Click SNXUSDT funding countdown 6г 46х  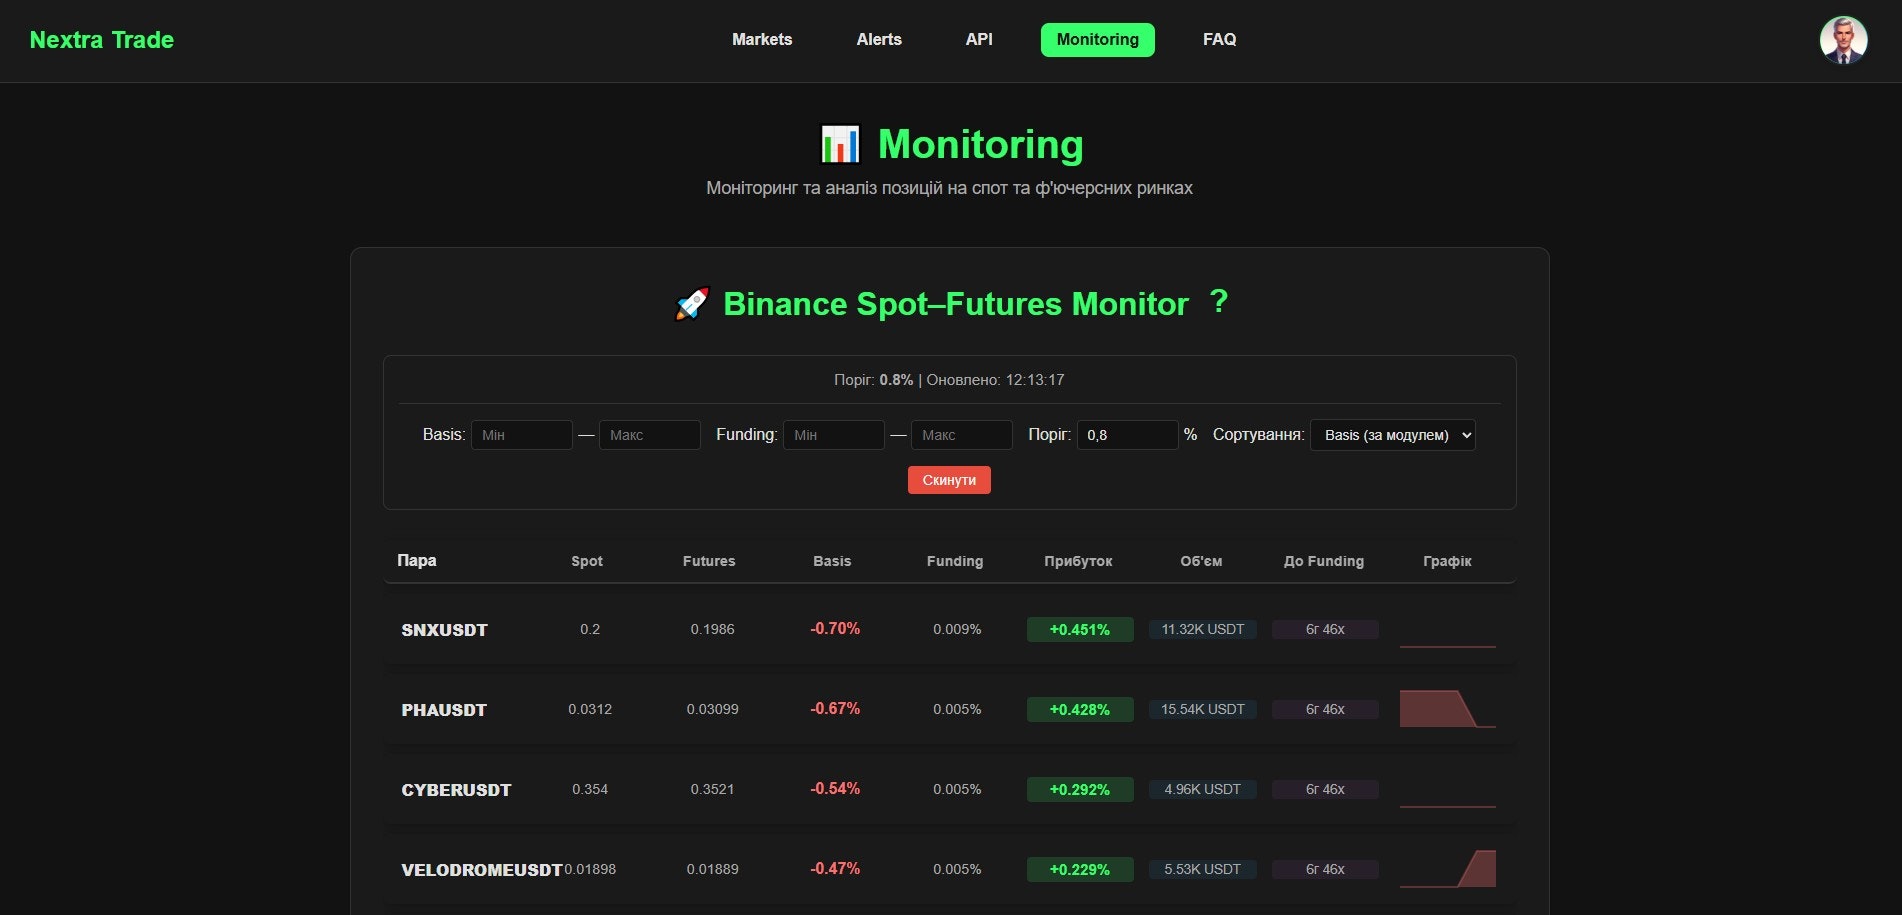1325,629
